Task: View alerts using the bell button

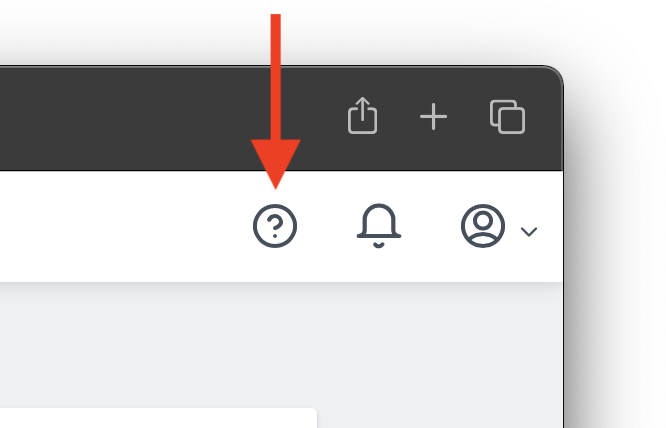Action: (x=378, y=225)
